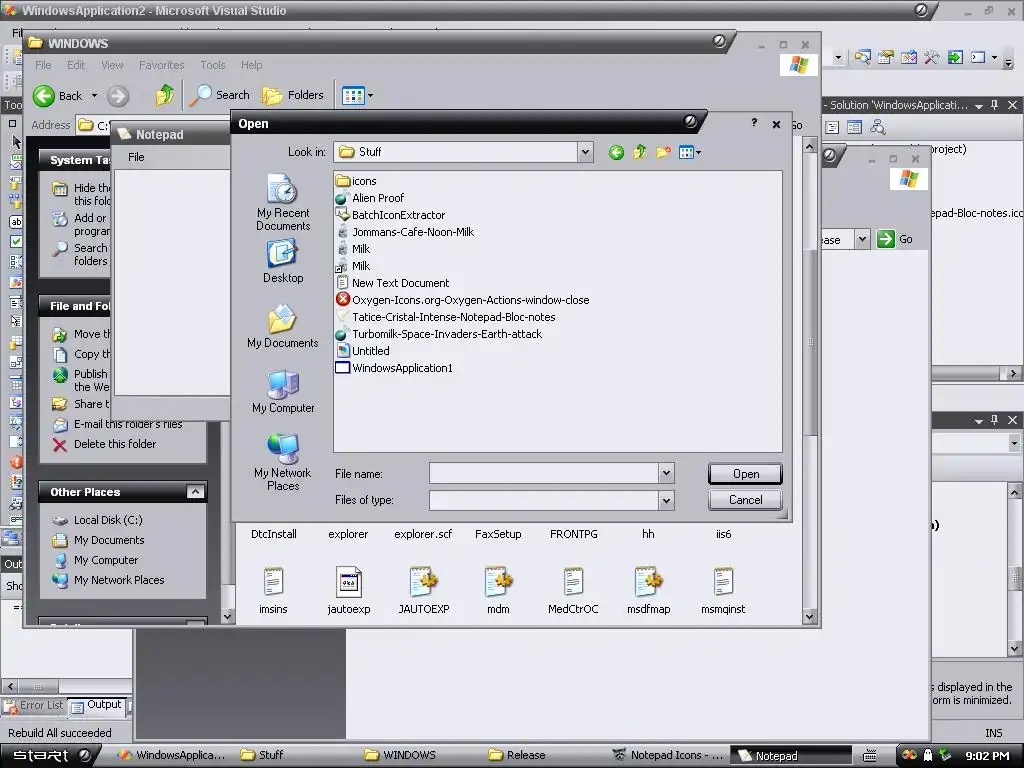The image size is (1024, 768).
Task: Open Favorites menu in WINDOWS explorer
Action: click(x=161, y=65)
